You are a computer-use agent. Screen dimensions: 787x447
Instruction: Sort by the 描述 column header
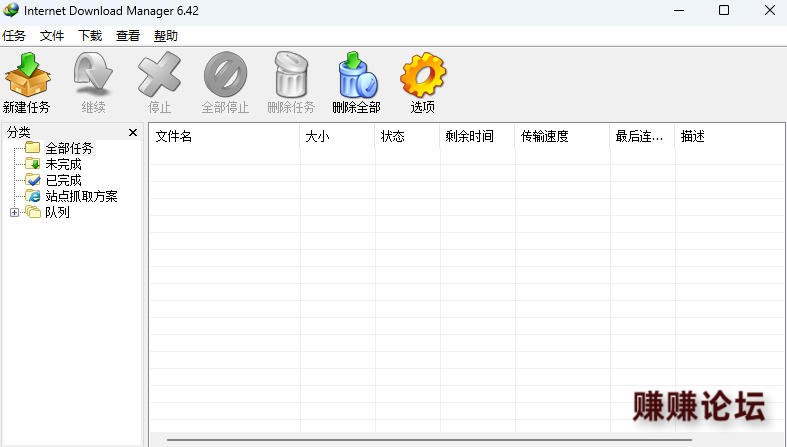[730, 136]
